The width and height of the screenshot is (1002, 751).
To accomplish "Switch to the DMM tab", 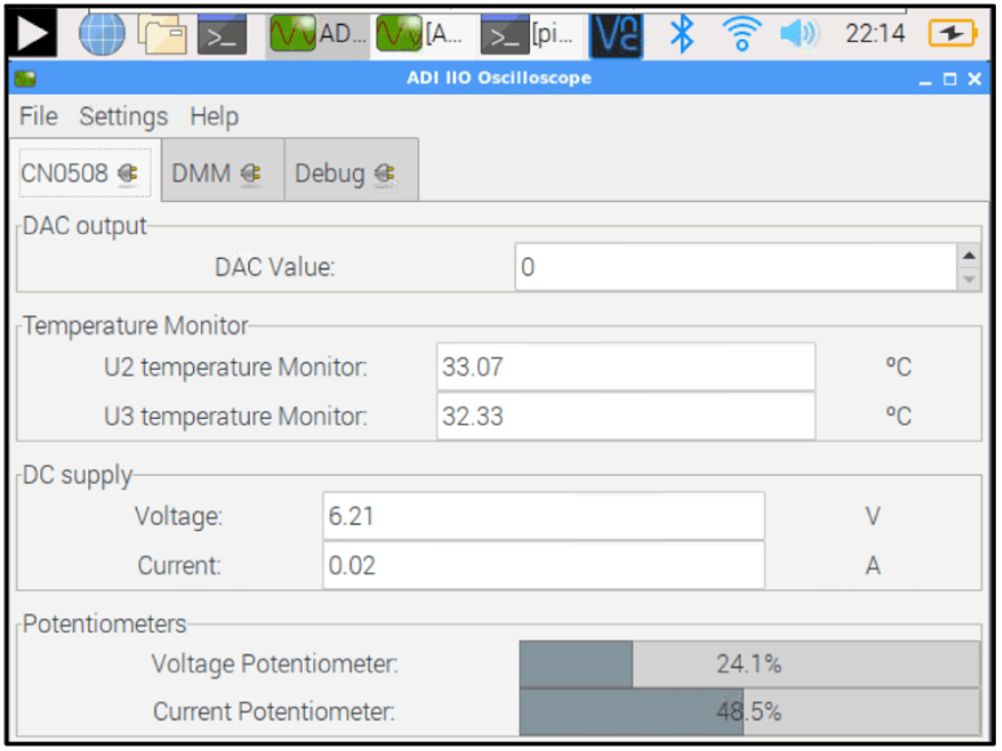I will click(x=202, y=174).
